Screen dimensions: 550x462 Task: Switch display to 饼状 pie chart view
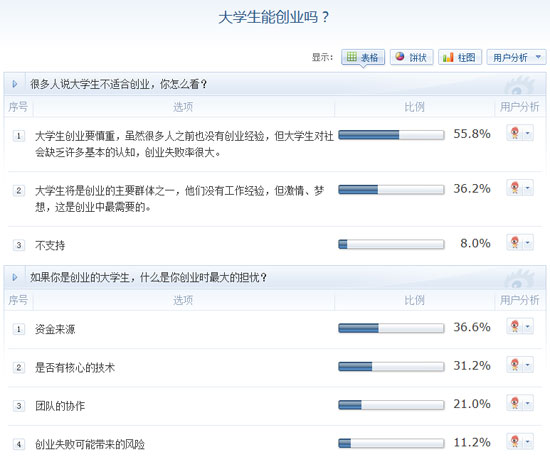[411, 57]
